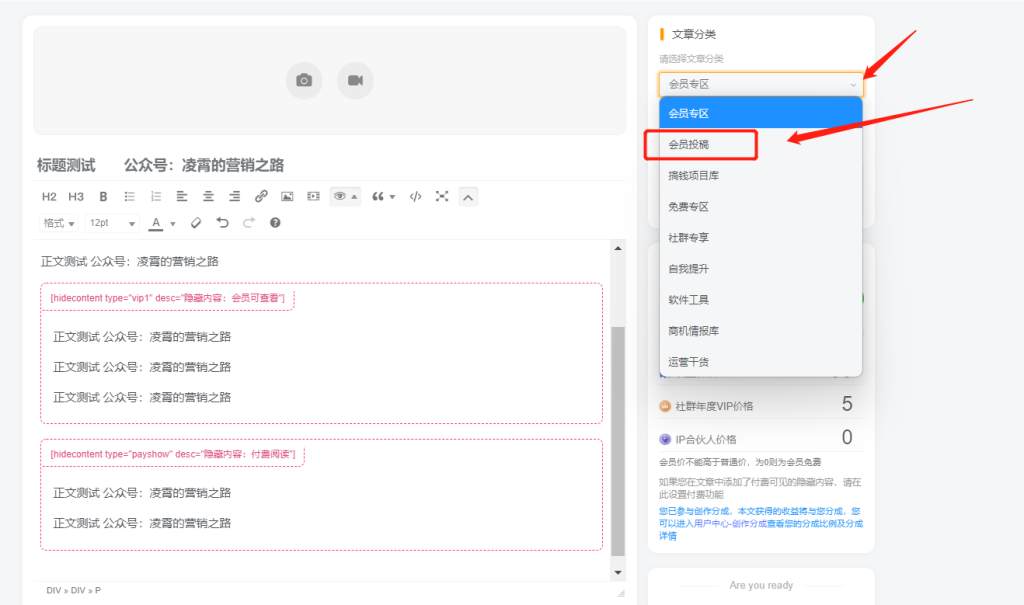This screenshot has height=605, width=1024.
Task: Expand the blockquote style dropdown arrow
Action: 390,196
